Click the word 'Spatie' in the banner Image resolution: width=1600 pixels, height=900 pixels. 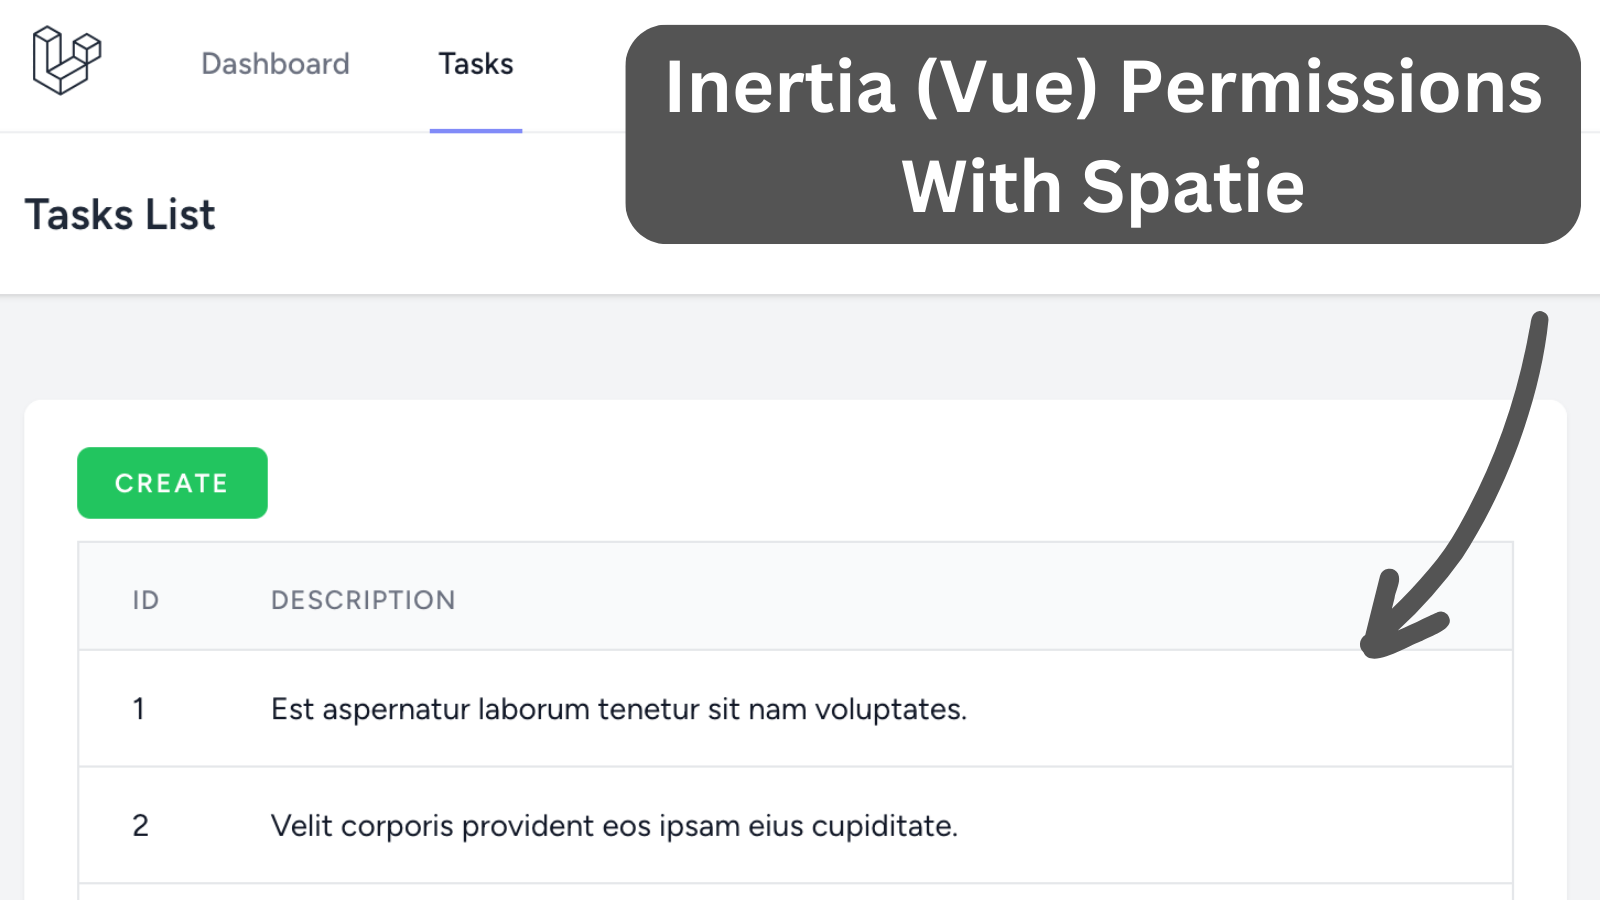[1193, 187]
